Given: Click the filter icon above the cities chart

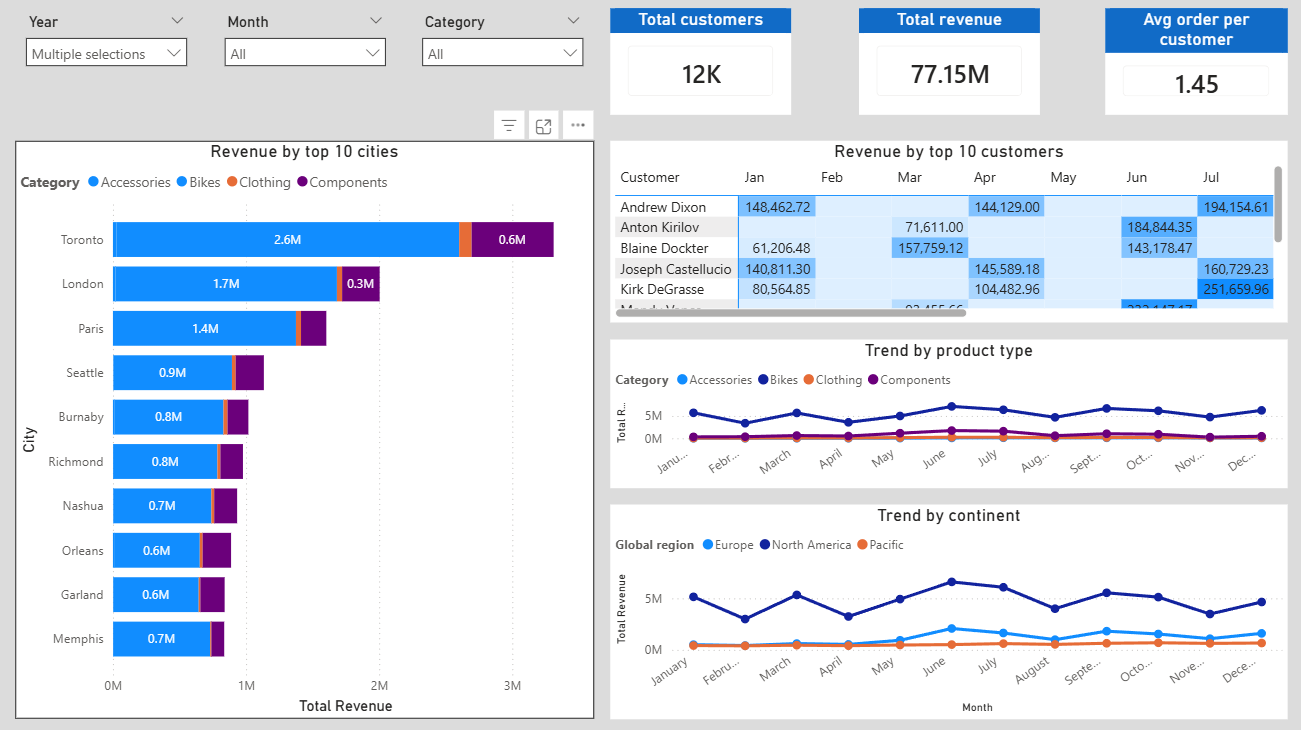Looking at the screenshot, I should 509,125.
